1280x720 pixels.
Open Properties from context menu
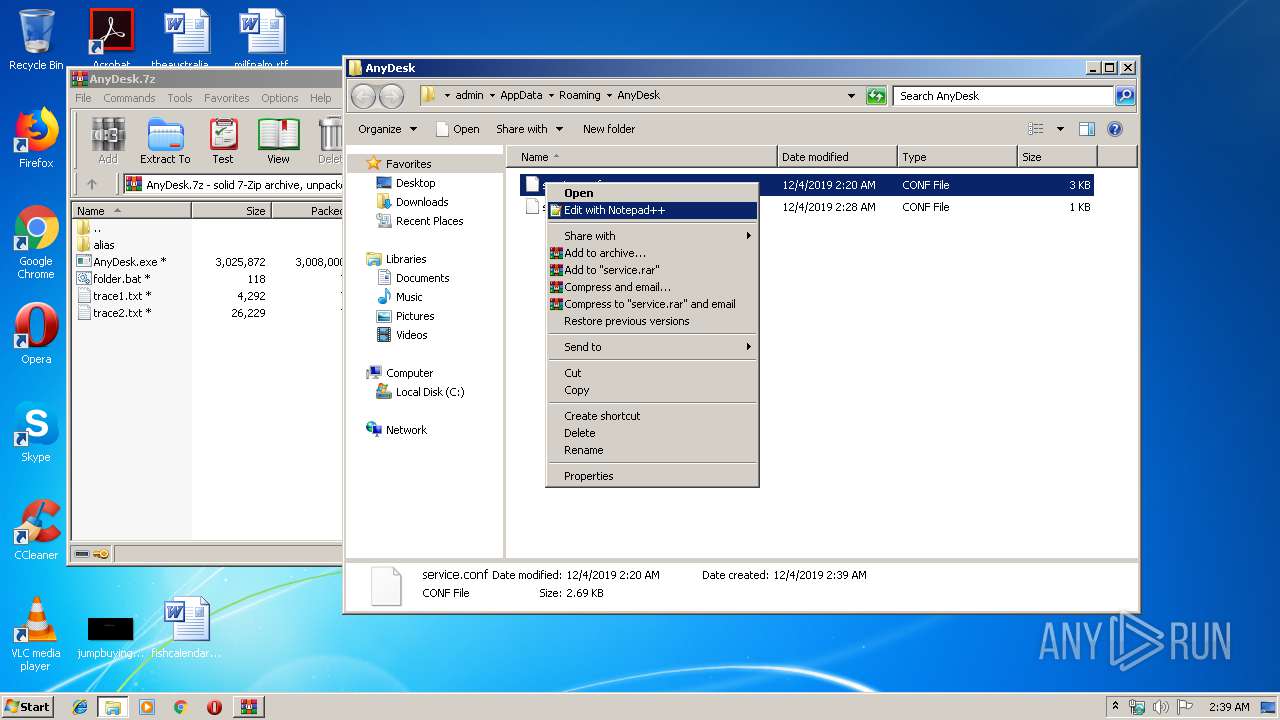(652, 476)
